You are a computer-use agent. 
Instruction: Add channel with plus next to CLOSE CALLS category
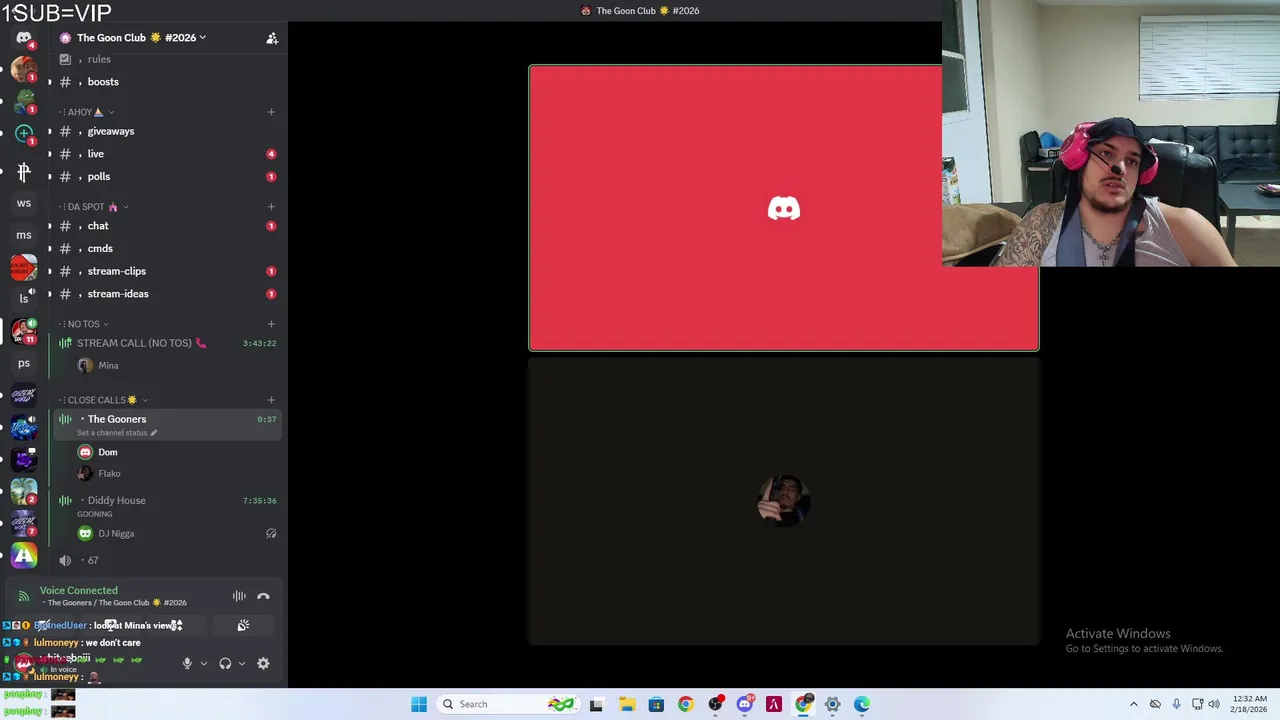[x=271, y=400]
